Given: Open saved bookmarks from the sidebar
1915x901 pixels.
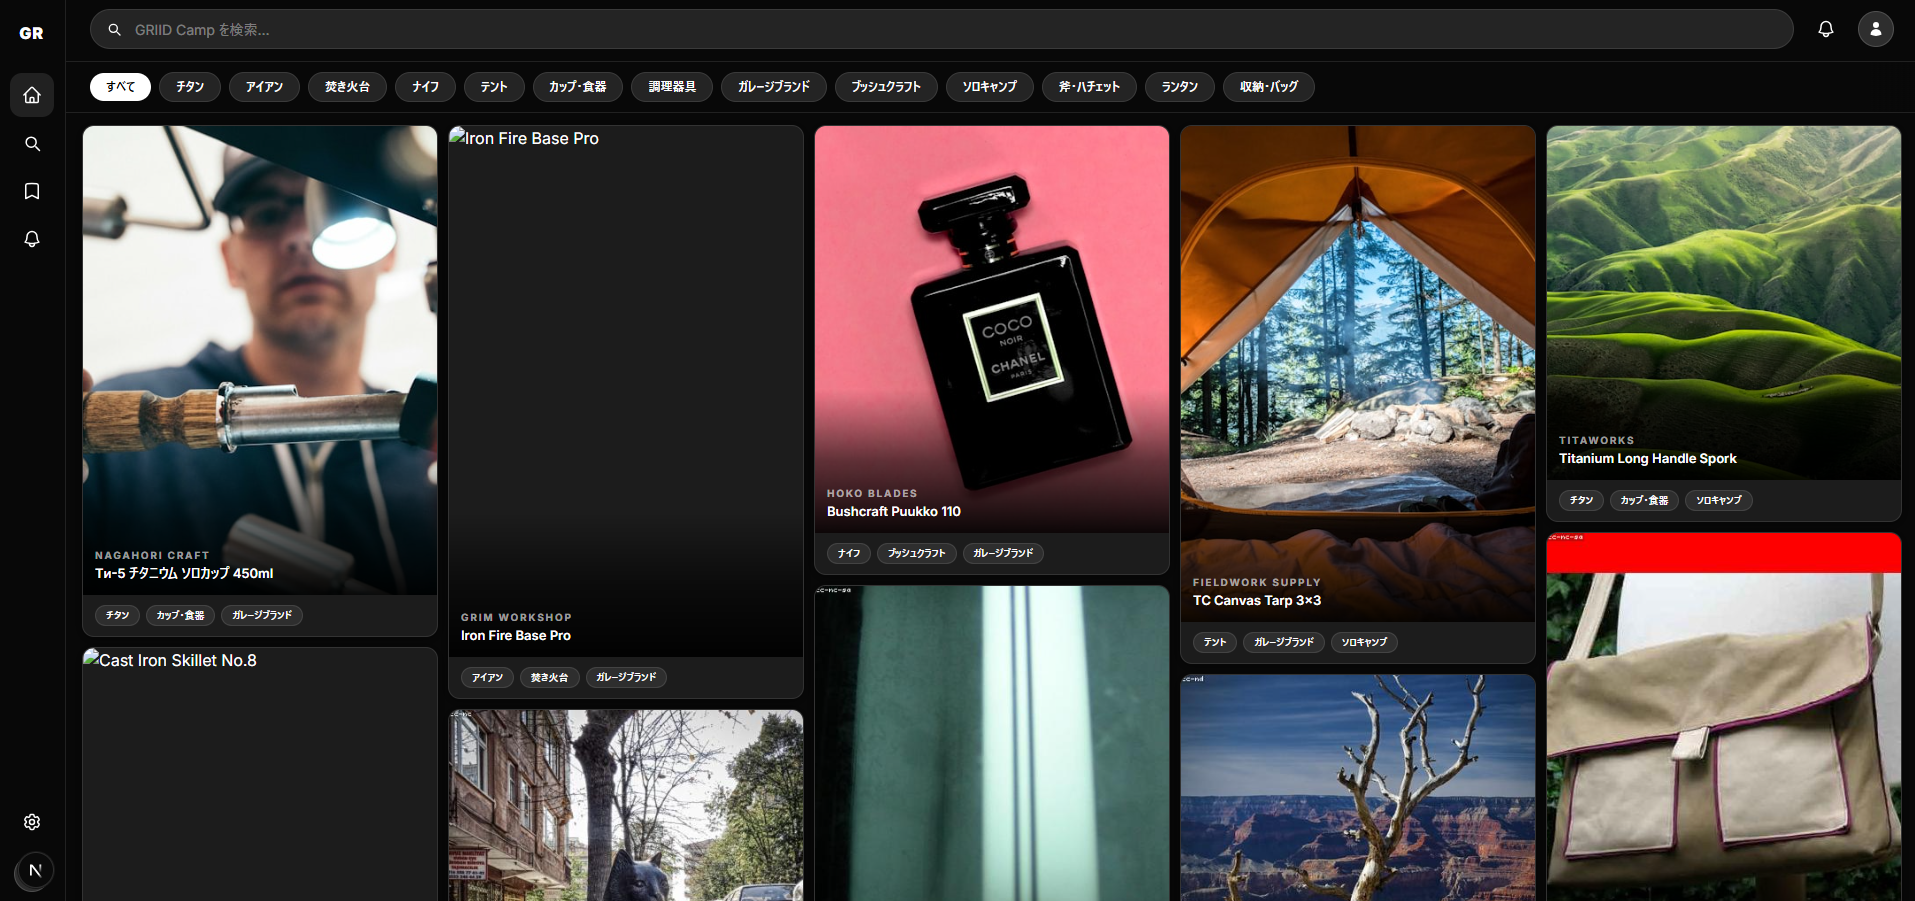Looking at the screenshot, I should pos(32,191).
